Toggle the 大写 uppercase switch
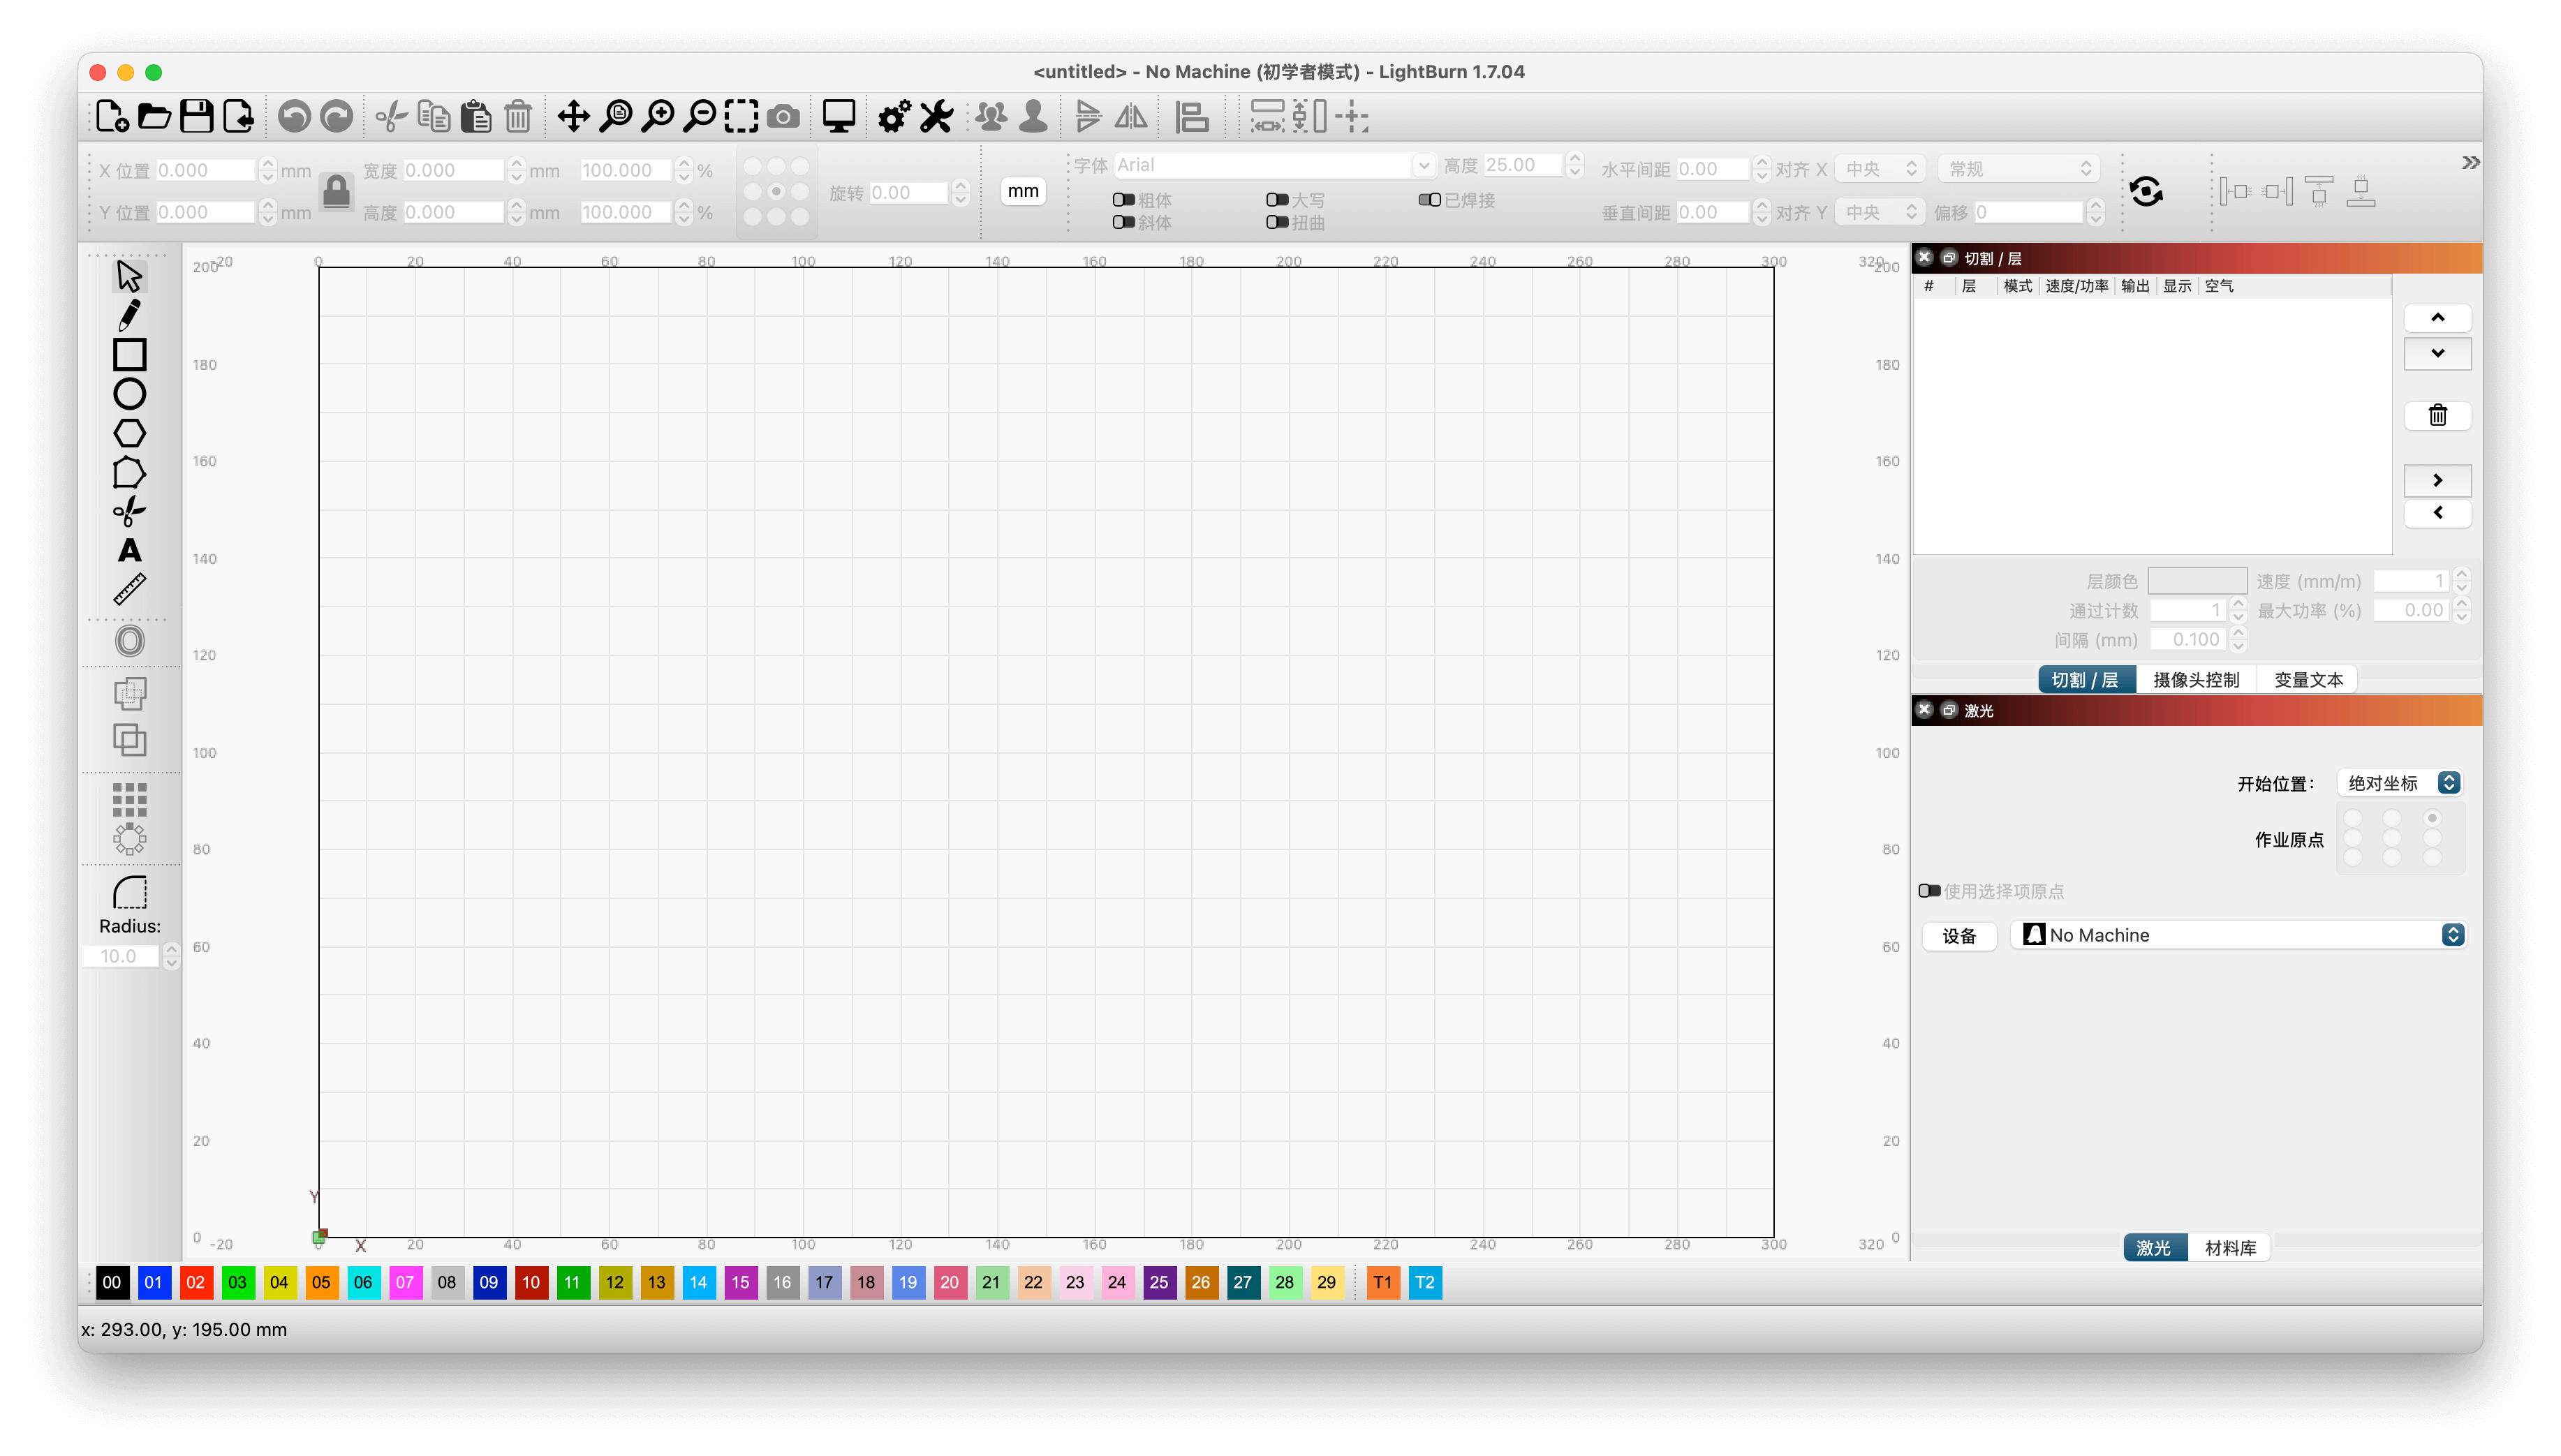This screenshot has width=2561, height=1456. click(x=1277, y=200)
